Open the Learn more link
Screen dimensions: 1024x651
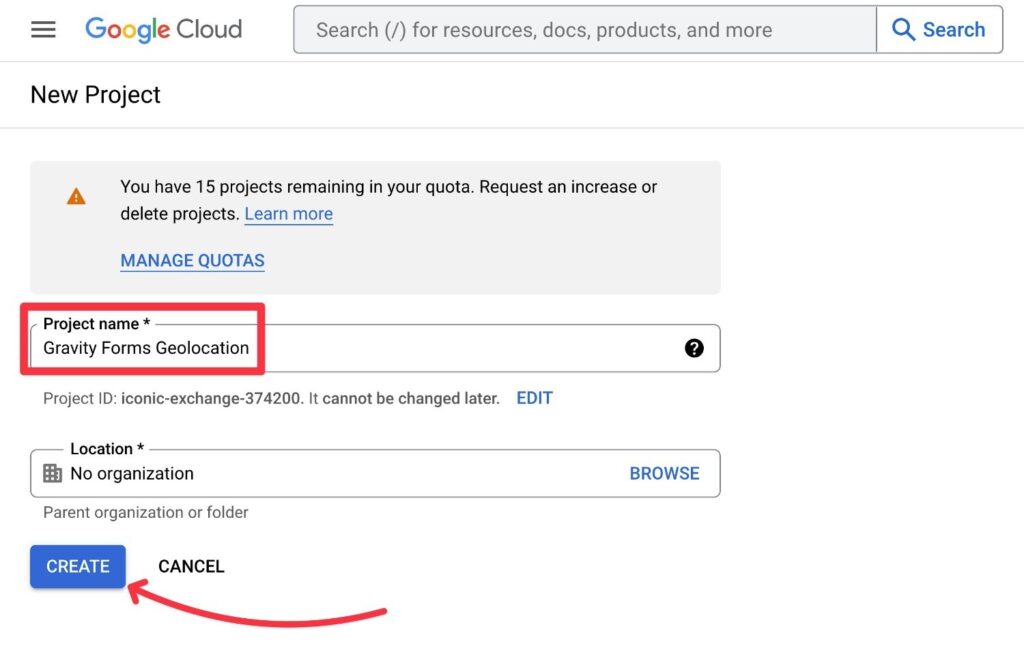(x=288, y=214)
